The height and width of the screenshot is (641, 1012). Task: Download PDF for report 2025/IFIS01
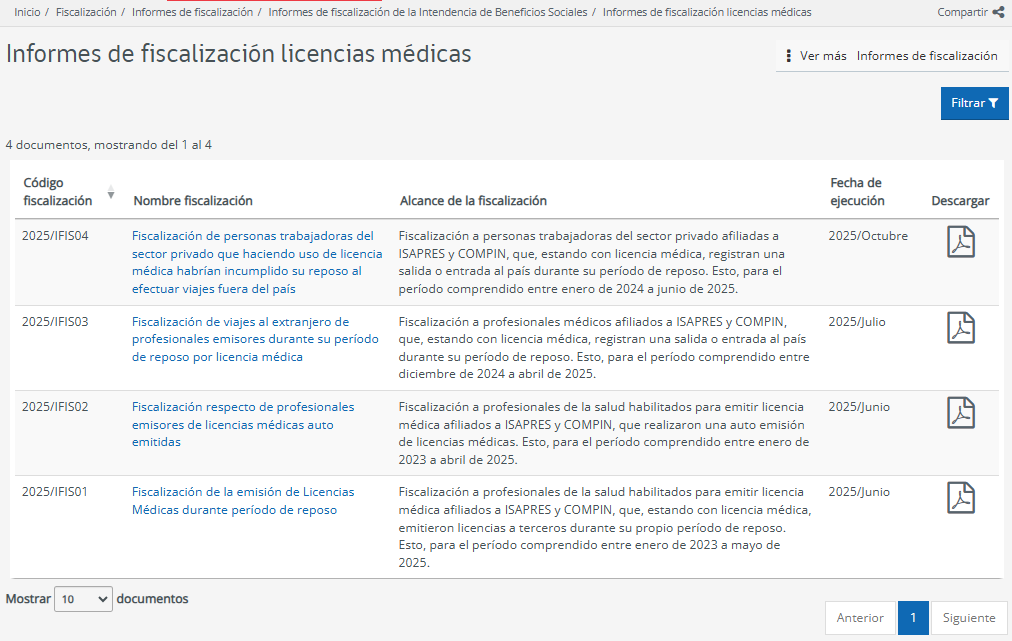[960, 497]
